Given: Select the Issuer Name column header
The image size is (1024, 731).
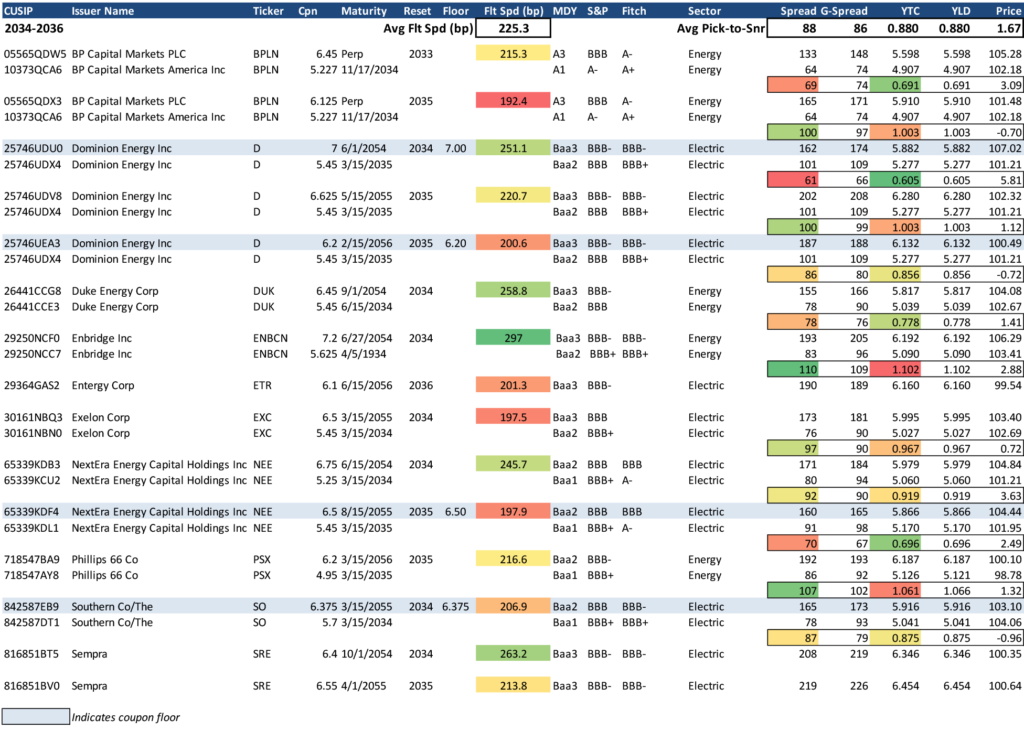Looking at the screenshot, I should 103,11.
